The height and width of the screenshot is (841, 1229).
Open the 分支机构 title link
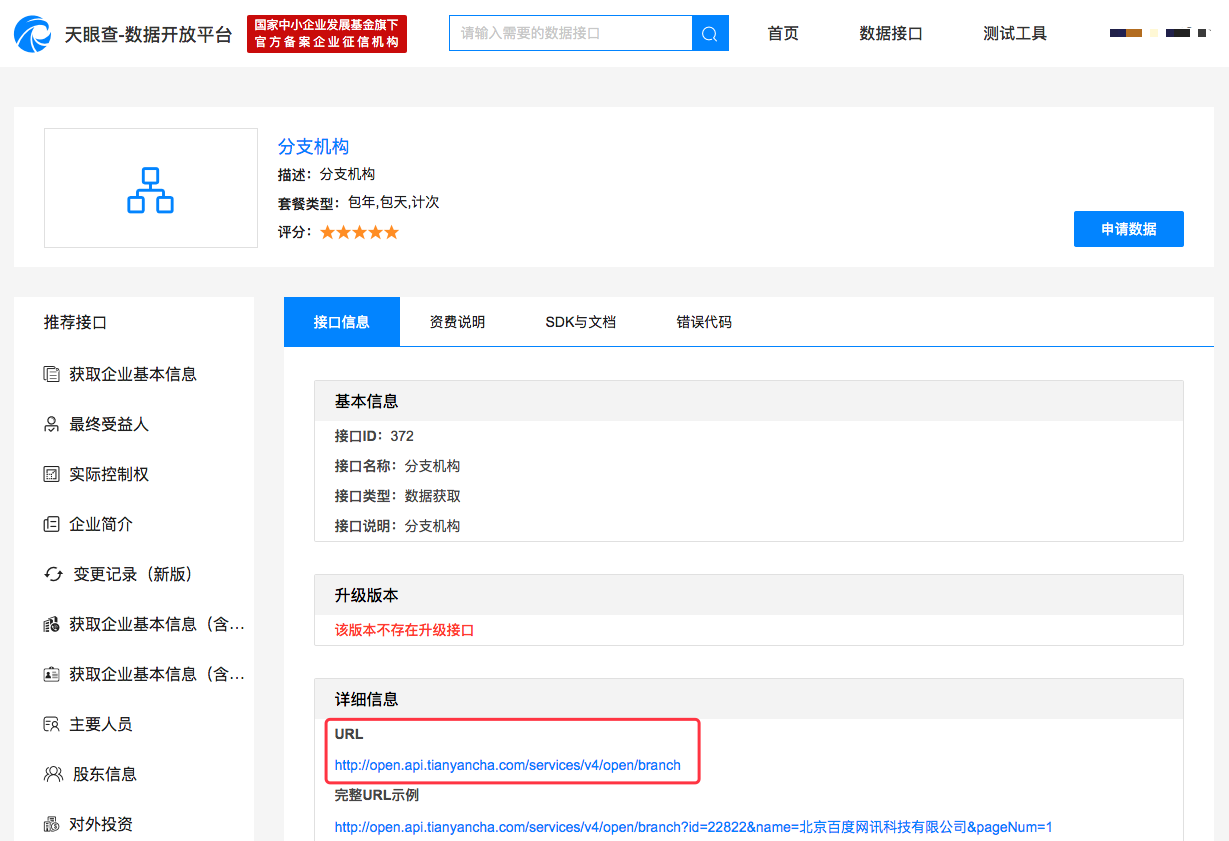click(313, 147)
